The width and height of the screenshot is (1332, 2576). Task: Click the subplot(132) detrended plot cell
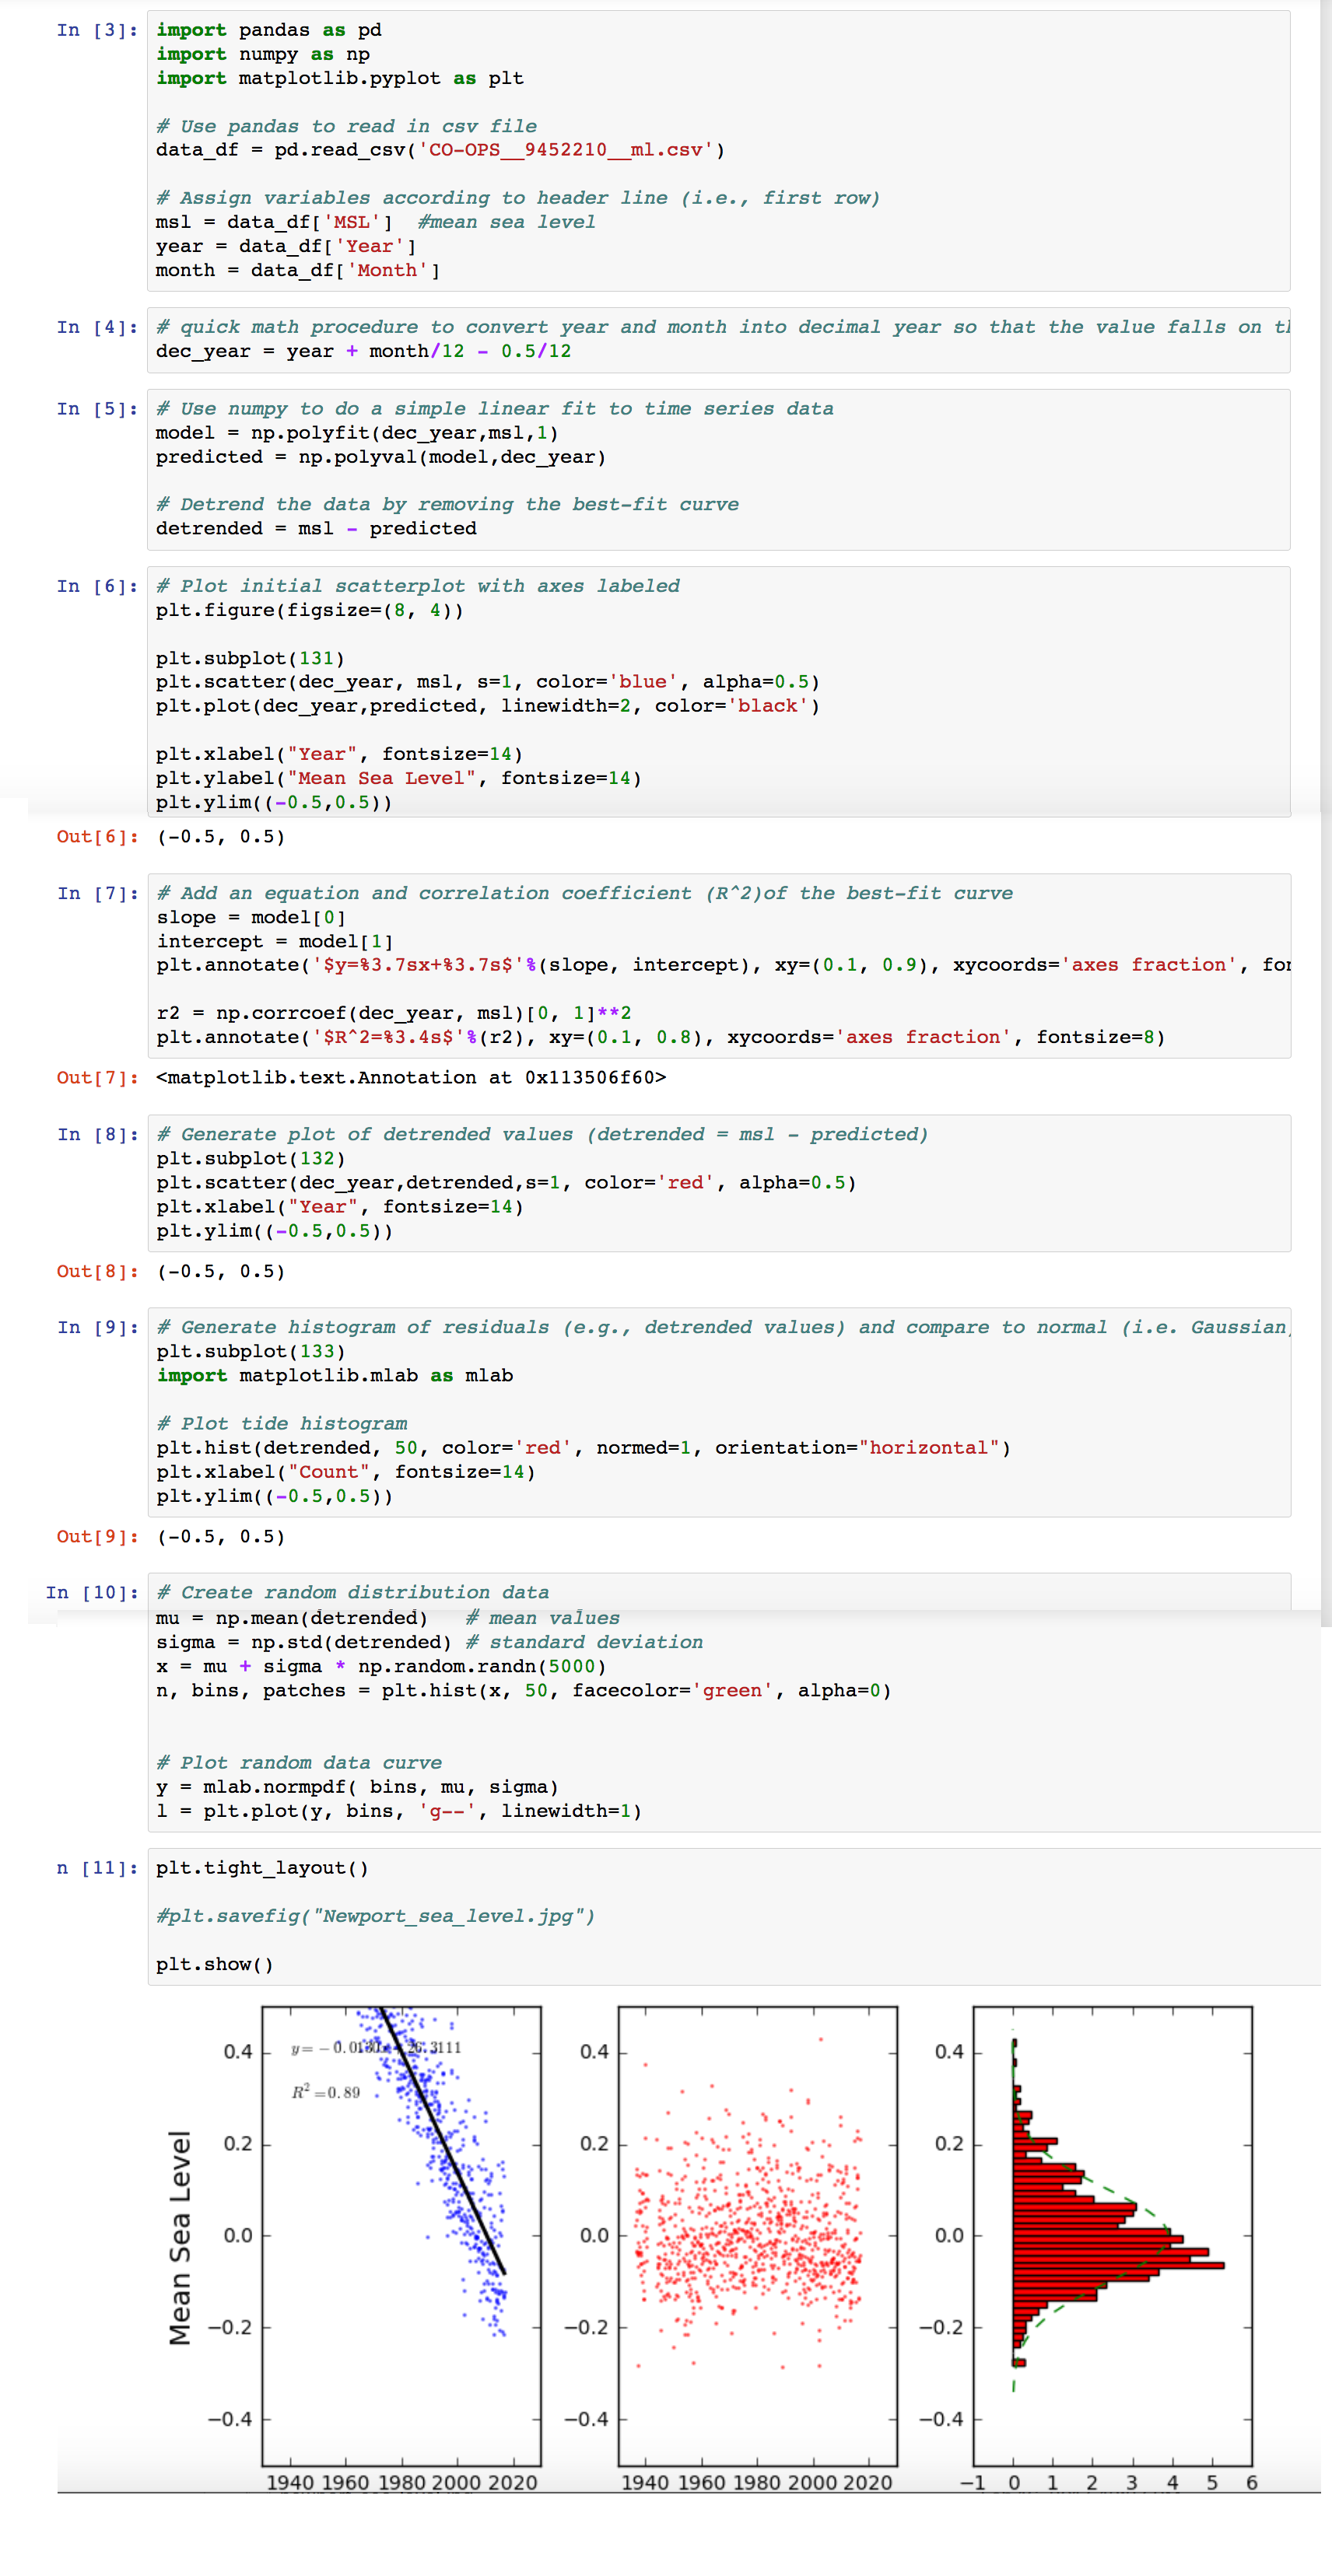coord(718,1182)
